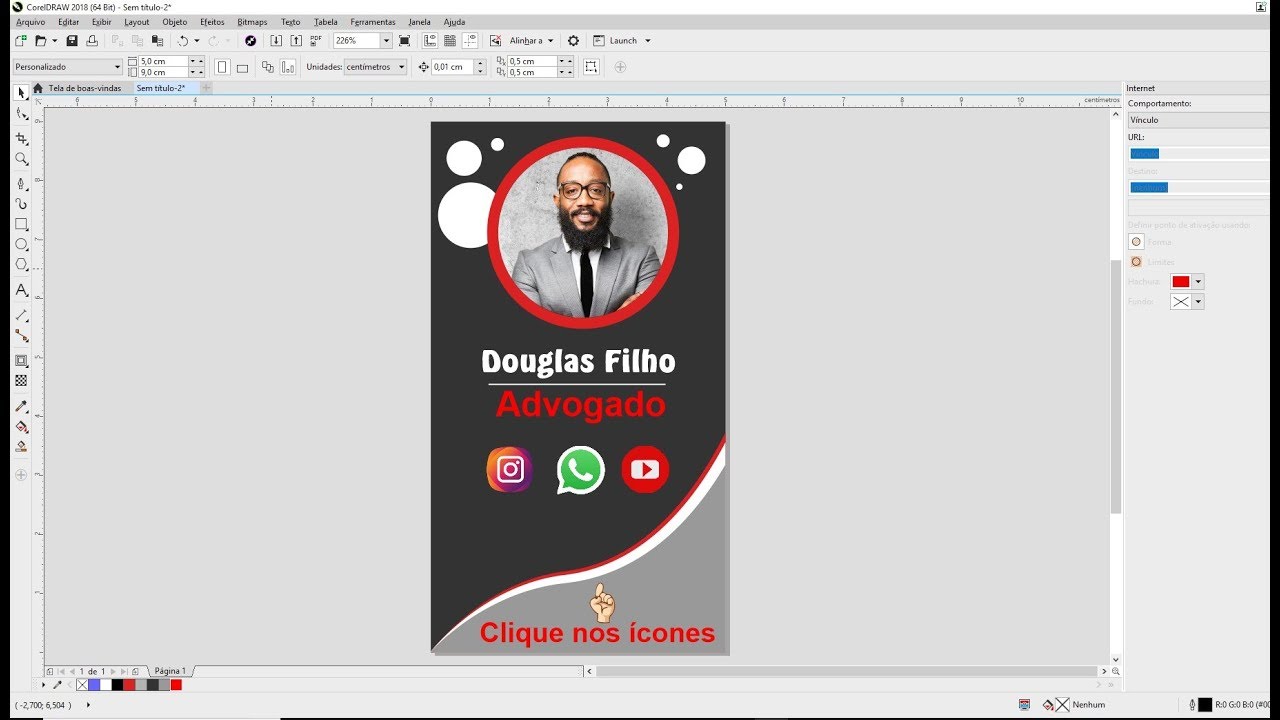Switch to Tela de boas-vindas tab
Screen dimensions: 1280x720
(x=85, y=88)
